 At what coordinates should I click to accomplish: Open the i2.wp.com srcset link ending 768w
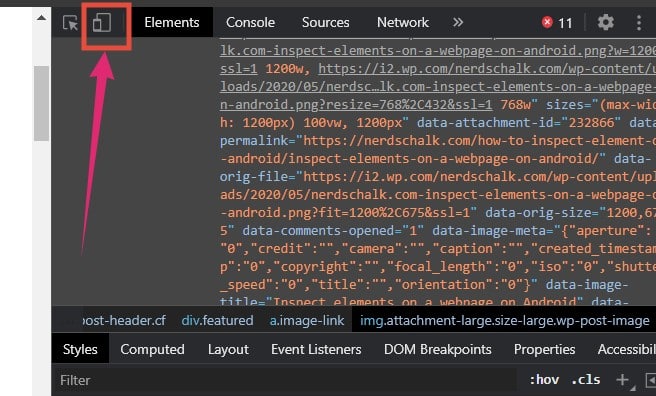coord(438,87)
